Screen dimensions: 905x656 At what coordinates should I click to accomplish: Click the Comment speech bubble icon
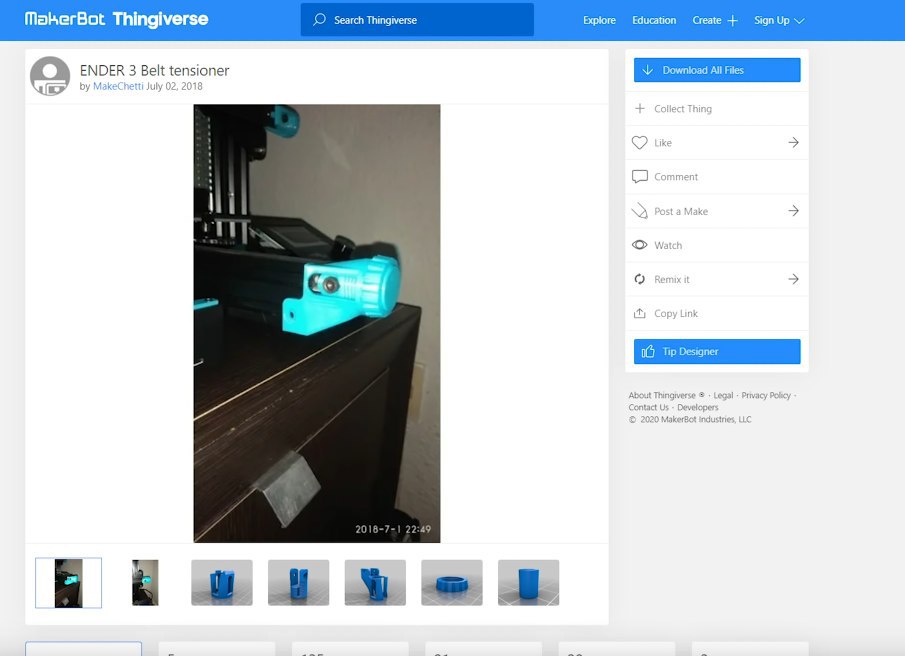pos(640,177)
